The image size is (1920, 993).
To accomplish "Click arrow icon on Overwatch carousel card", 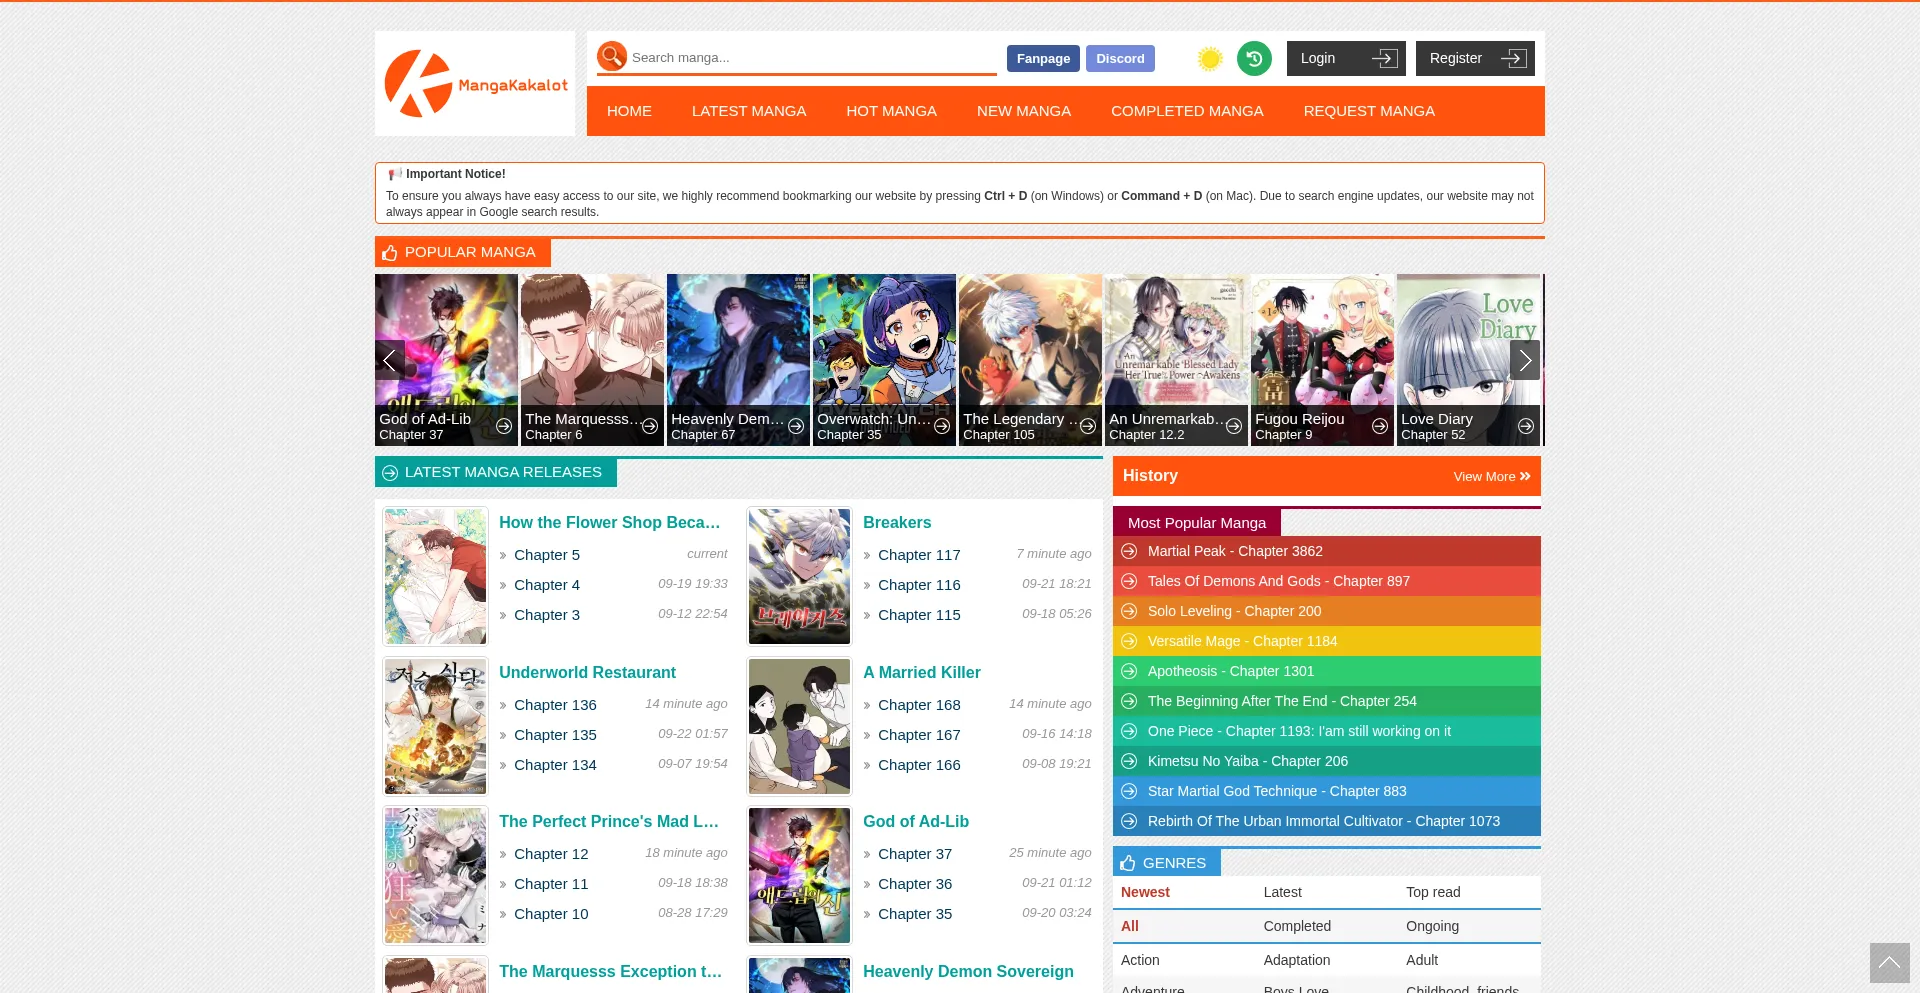I will coord(942,426).
